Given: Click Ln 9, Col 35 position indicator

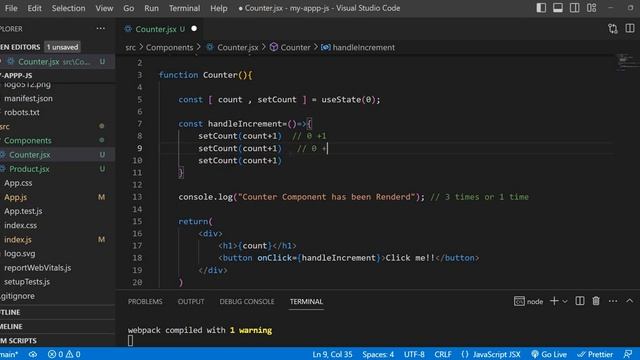Looking at the screenshot, I should click(332, 354).
